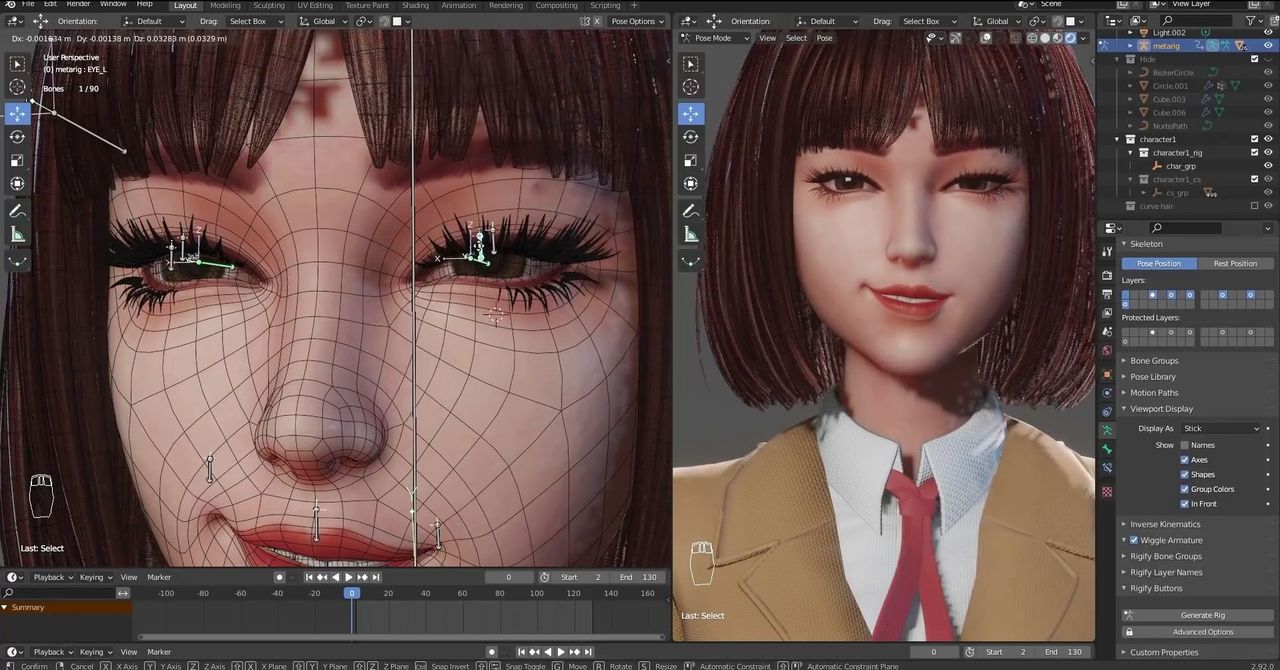
Task: Enable the Names display checkbox
Action: click(1185, 445)
